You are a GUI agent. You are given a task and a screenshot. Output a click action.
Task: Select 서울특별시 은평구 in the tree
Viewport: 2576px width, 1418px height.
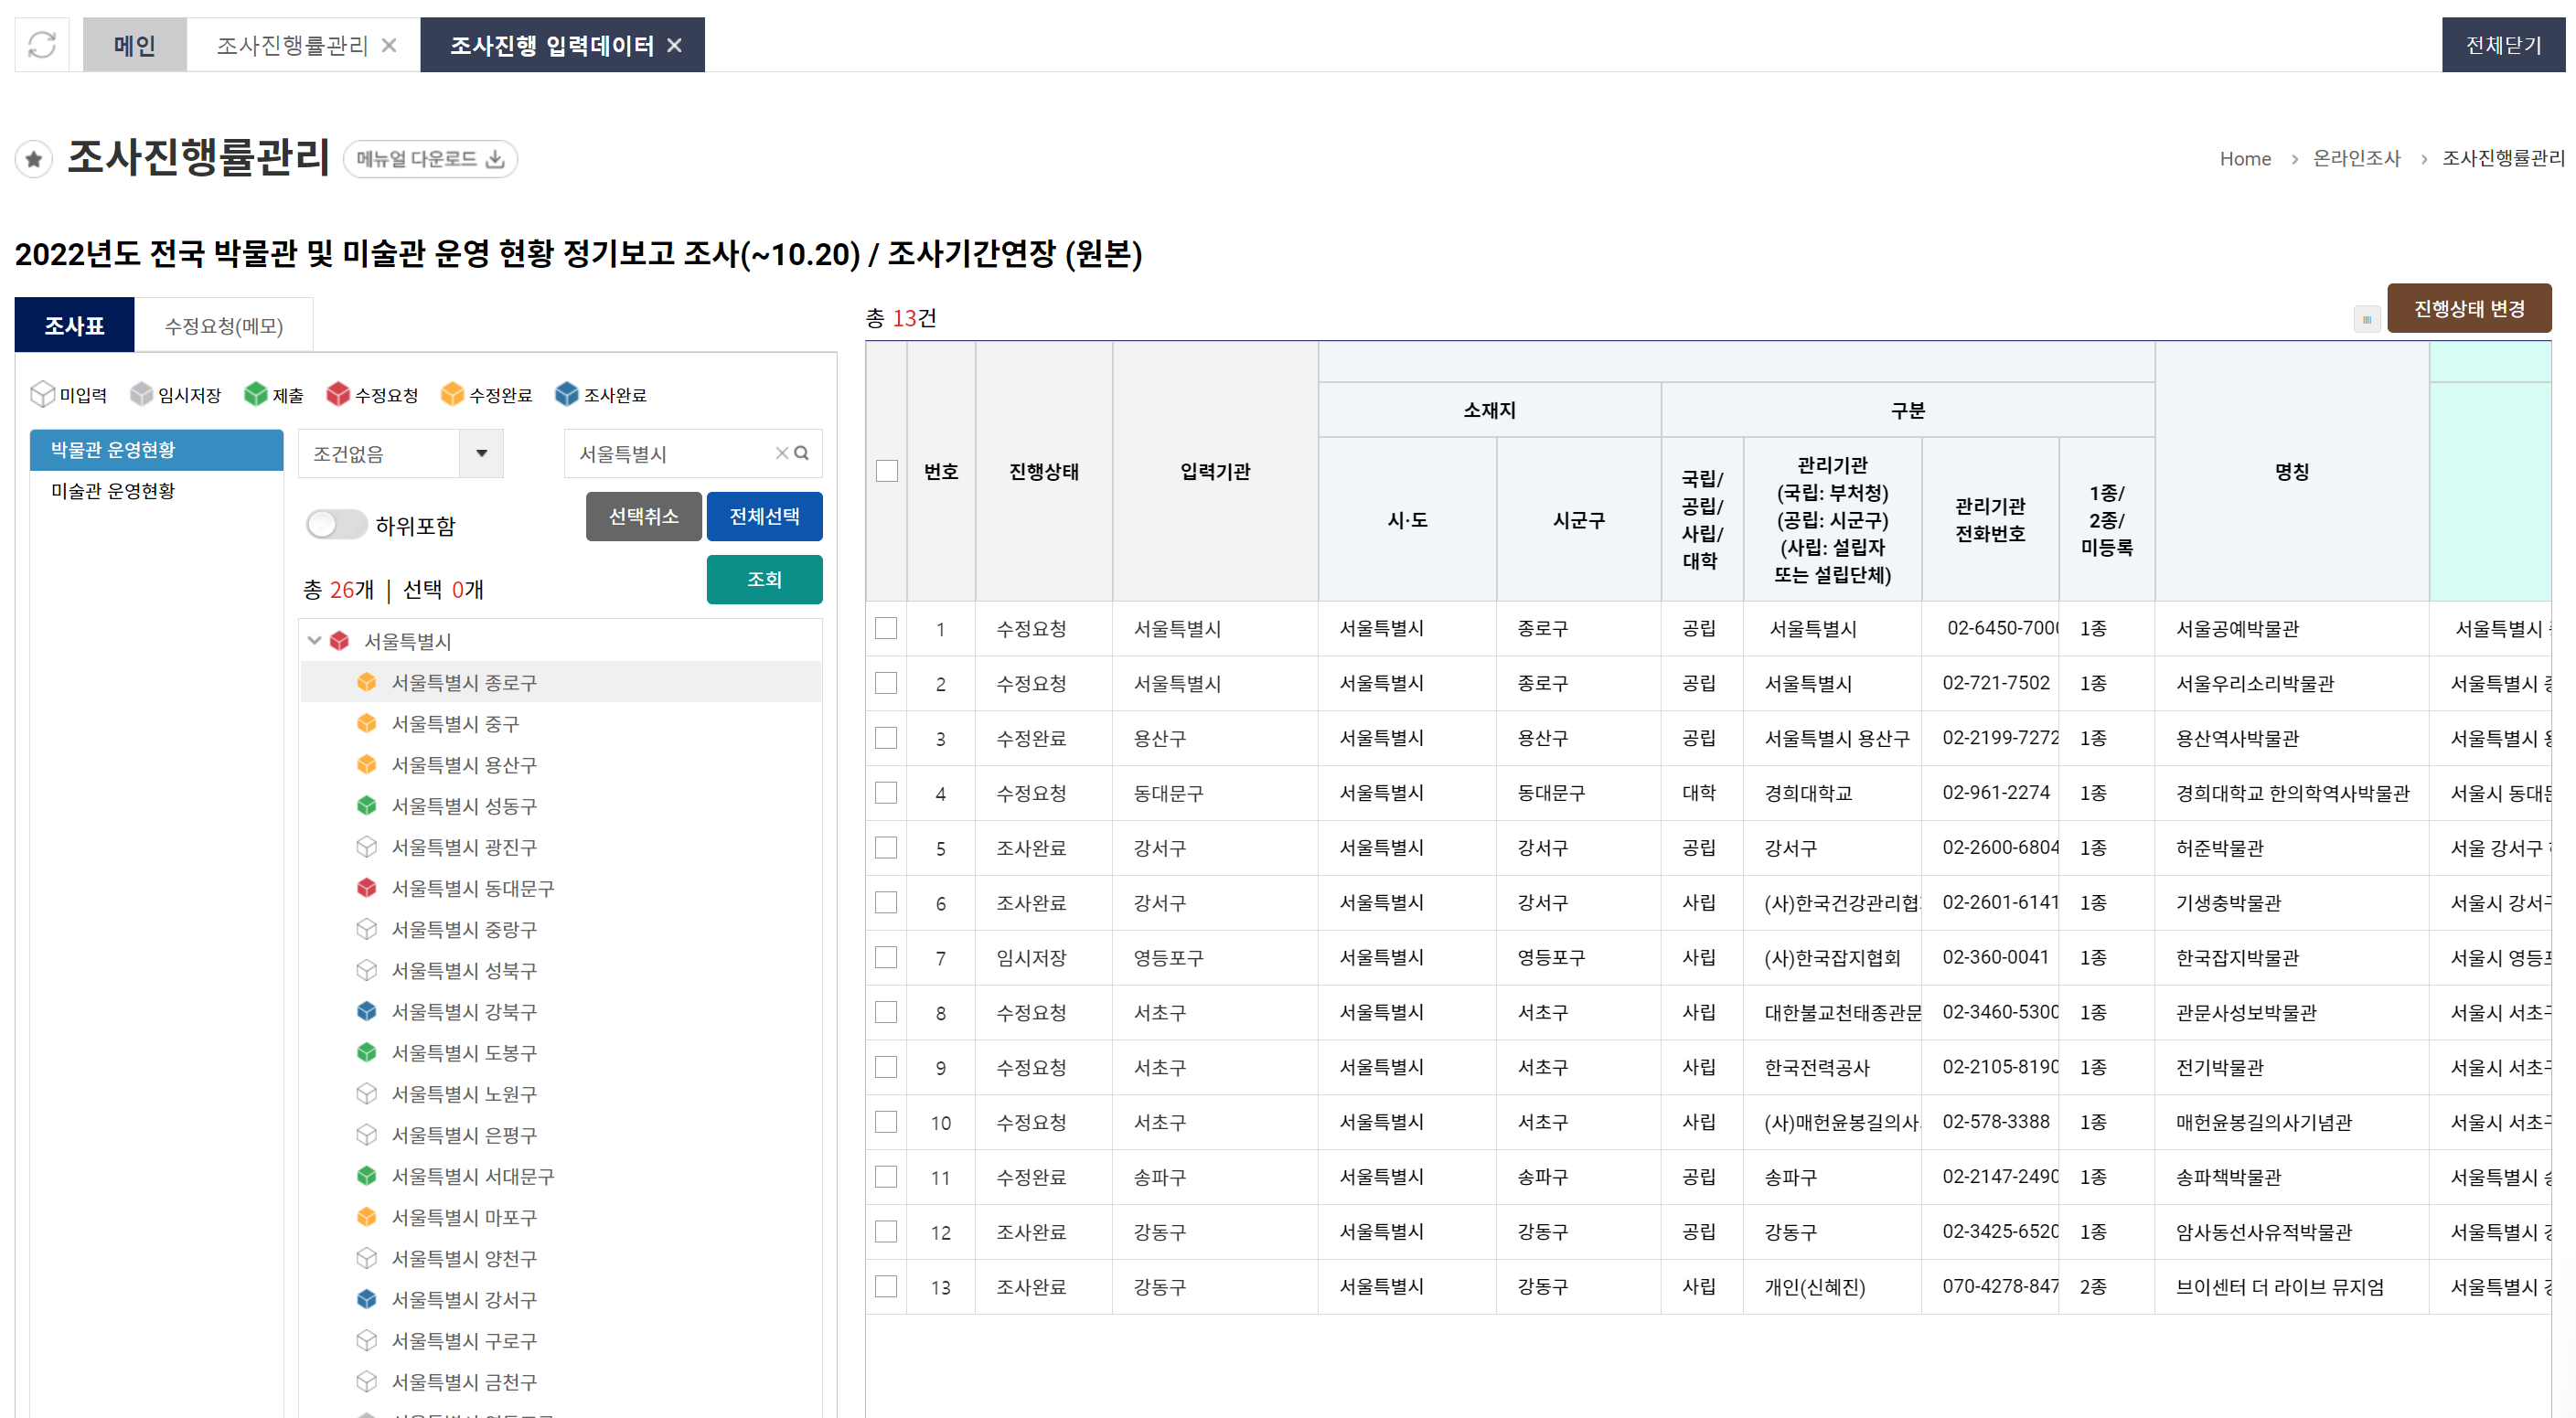[464, 1136]
